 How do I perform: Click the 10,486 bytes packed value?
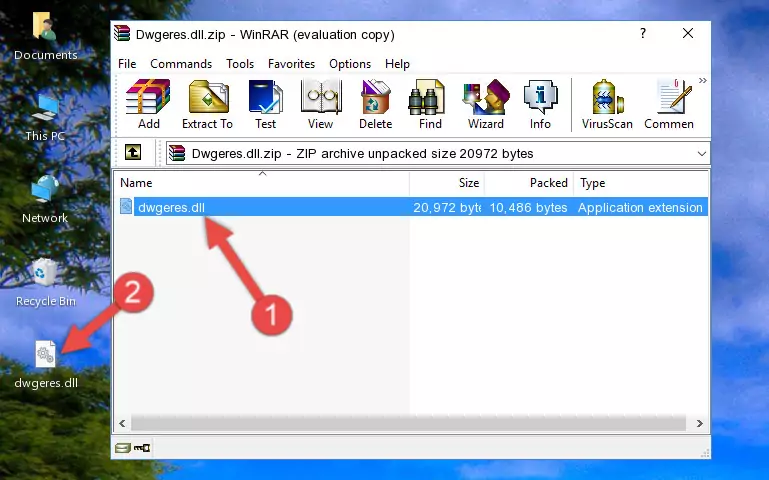pyautogui.click(x=528, y=207)
